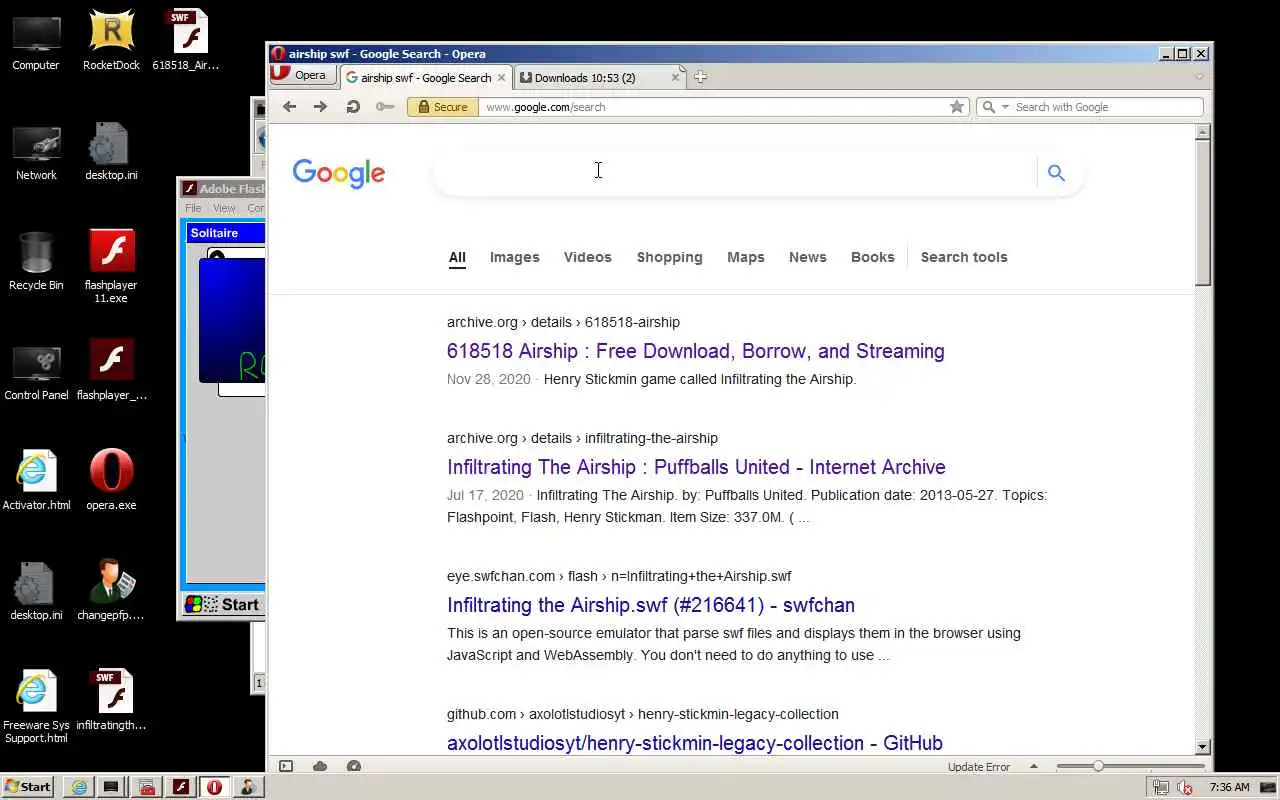
Task: Click the Opera Link cloud icon
Action: (320, 766)
